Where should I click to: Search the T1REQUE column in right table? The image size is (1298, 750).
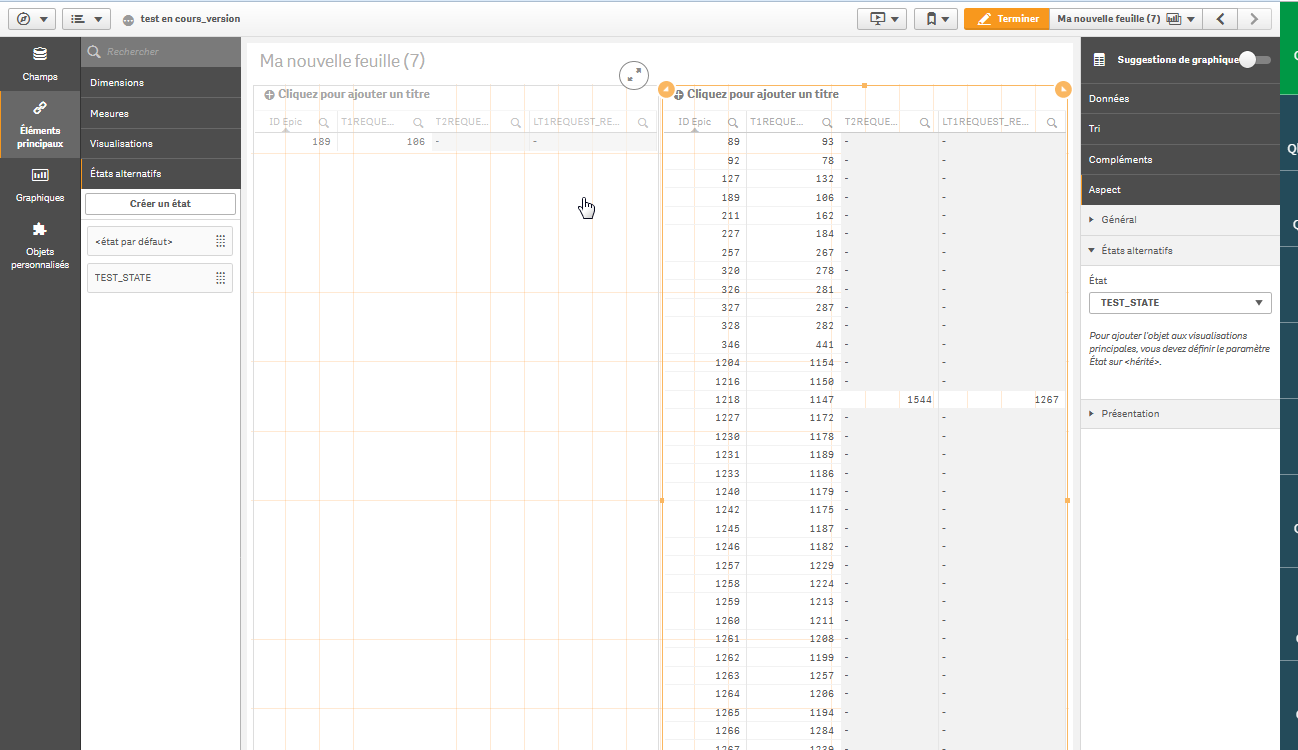coord(826,123)
